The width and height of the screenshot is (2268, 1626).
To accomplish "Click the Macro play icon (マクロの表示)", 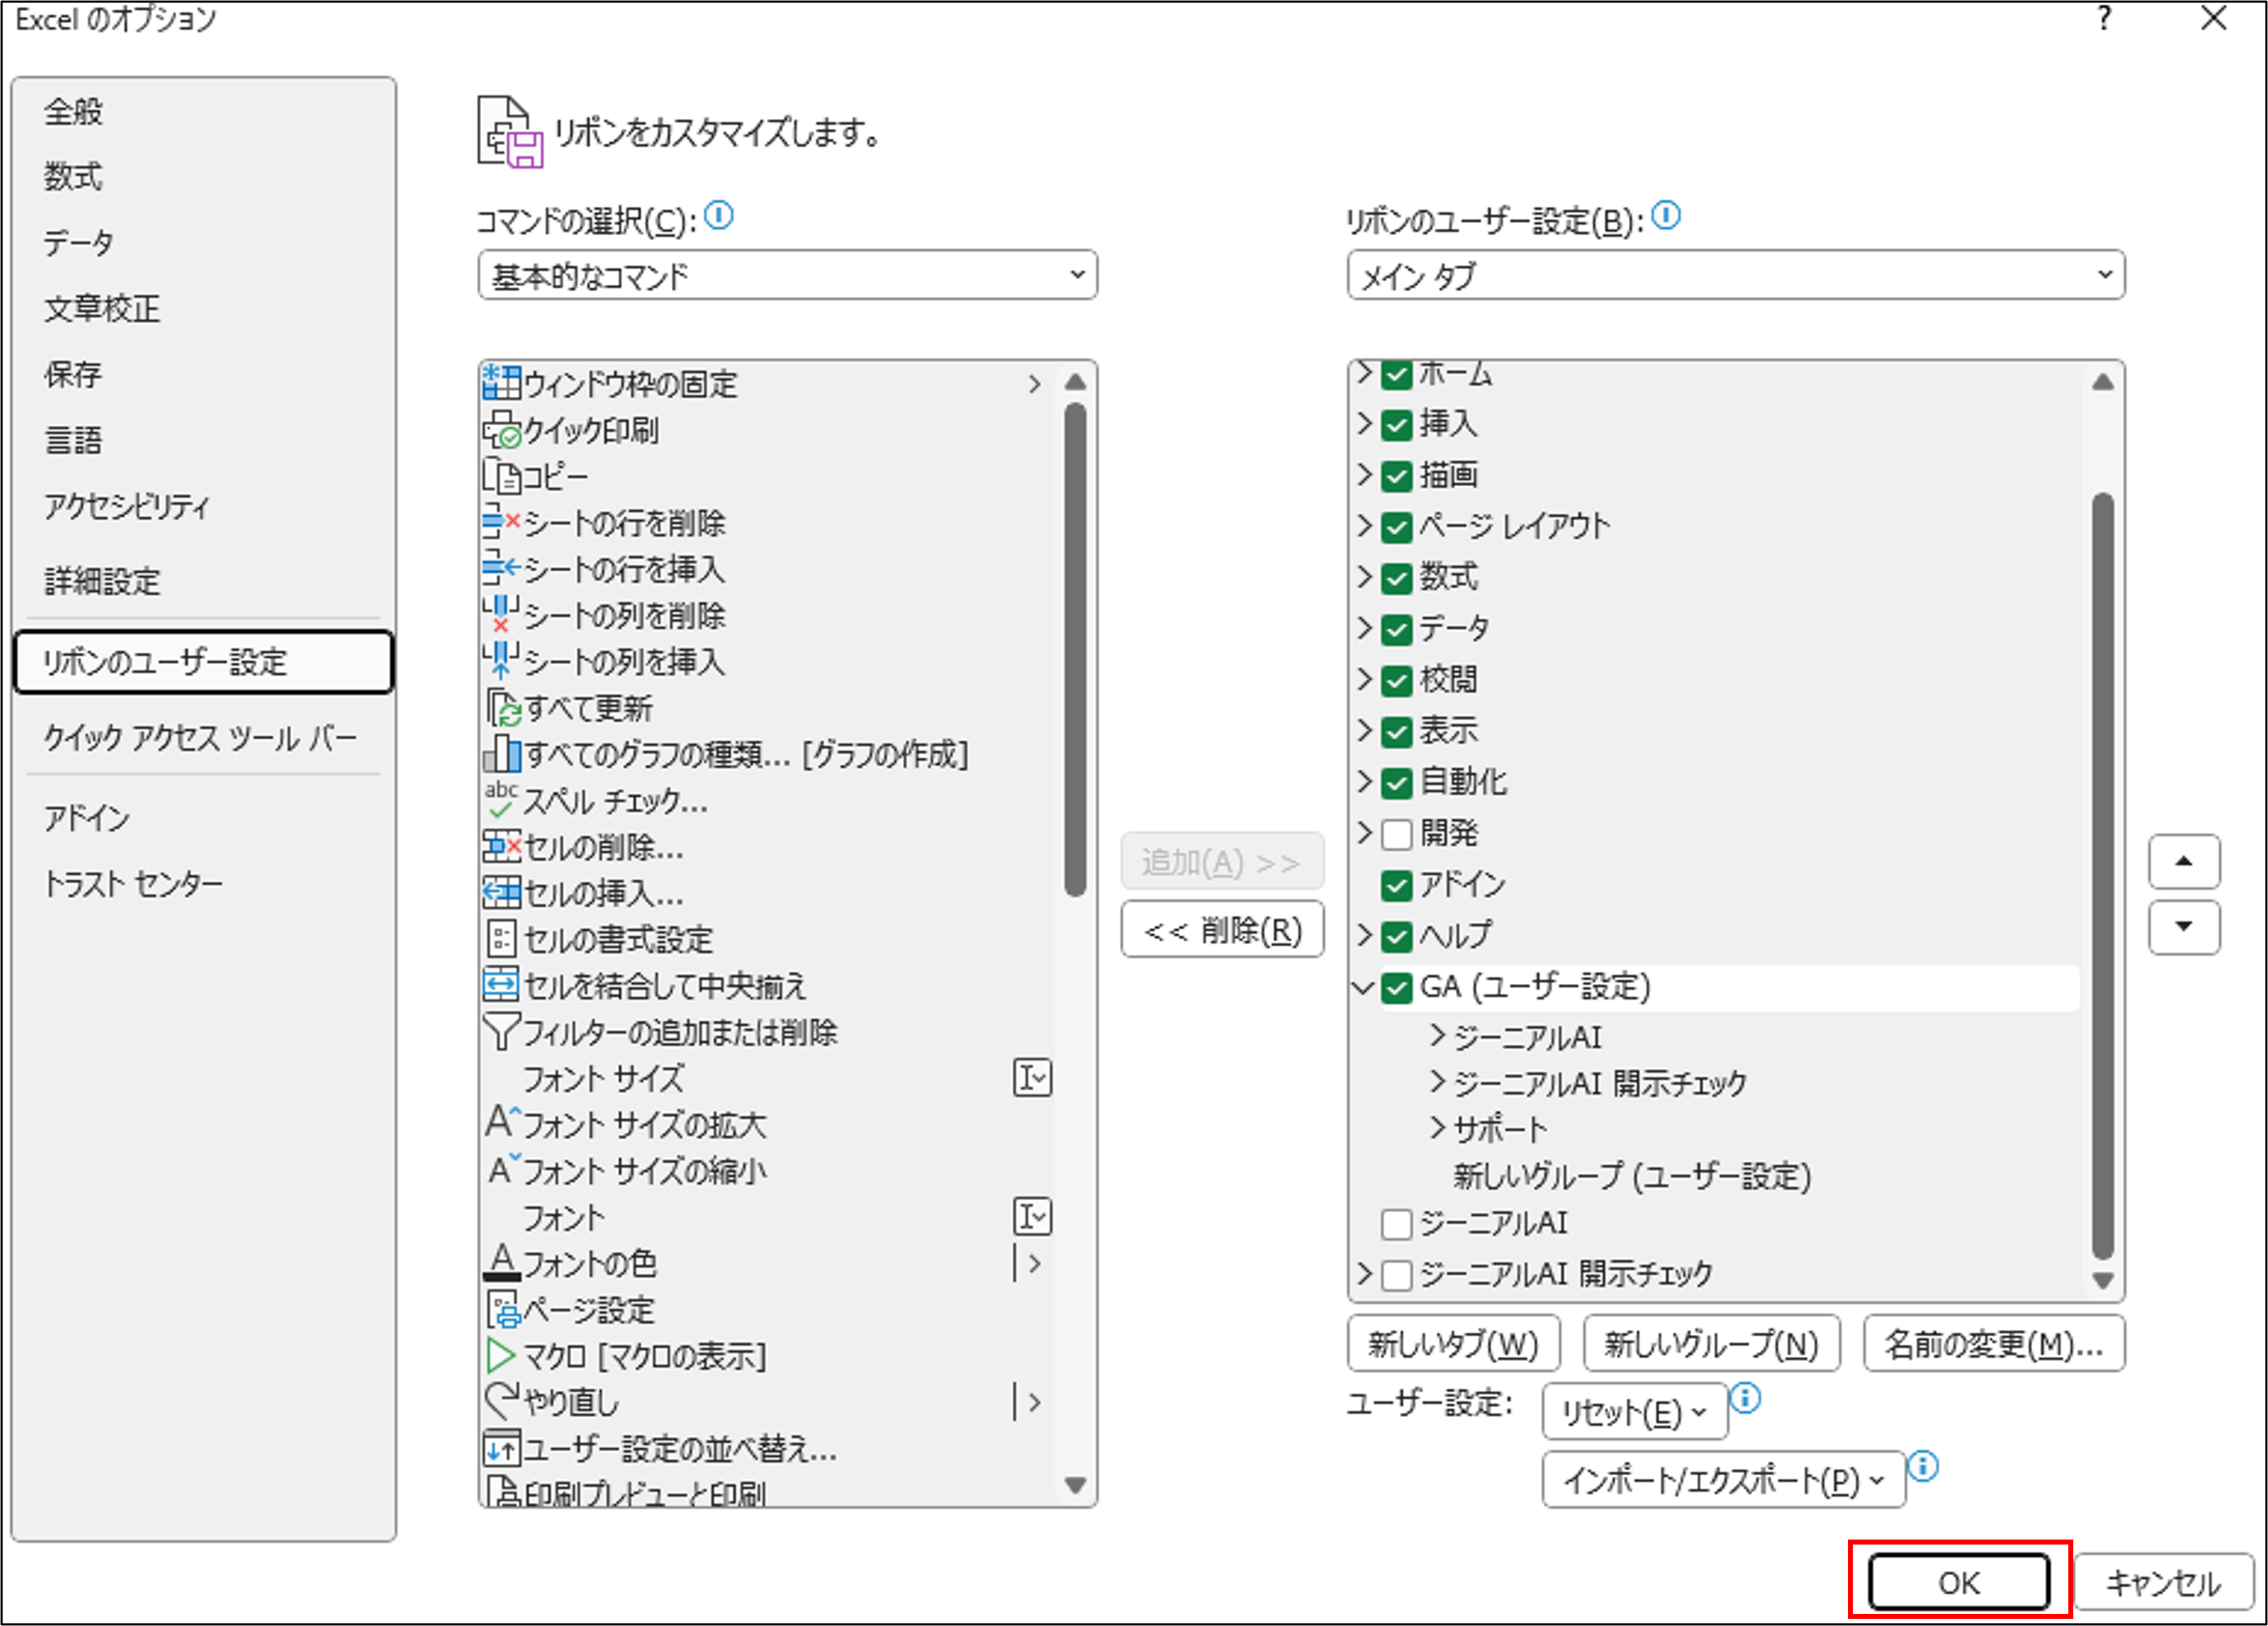I will pyautogui.click(x=500, y=1356).
